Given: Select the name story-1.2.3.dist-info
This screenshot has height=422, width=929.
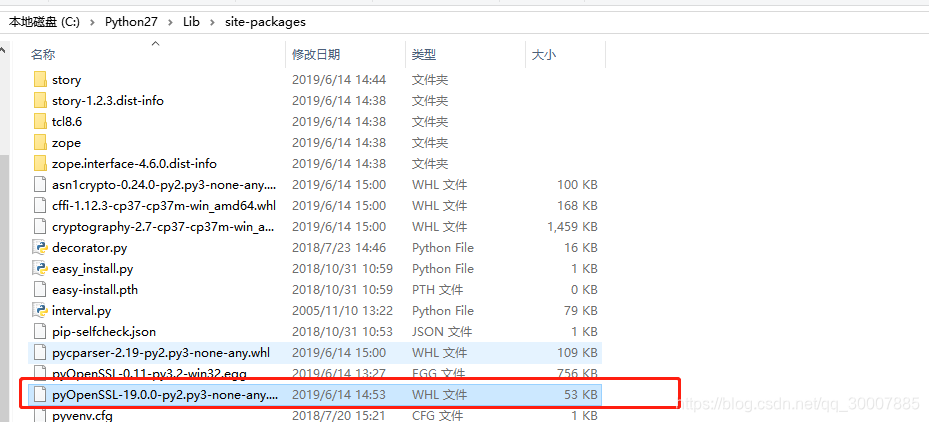Looking at the screenshot, I should click(108, 101).
